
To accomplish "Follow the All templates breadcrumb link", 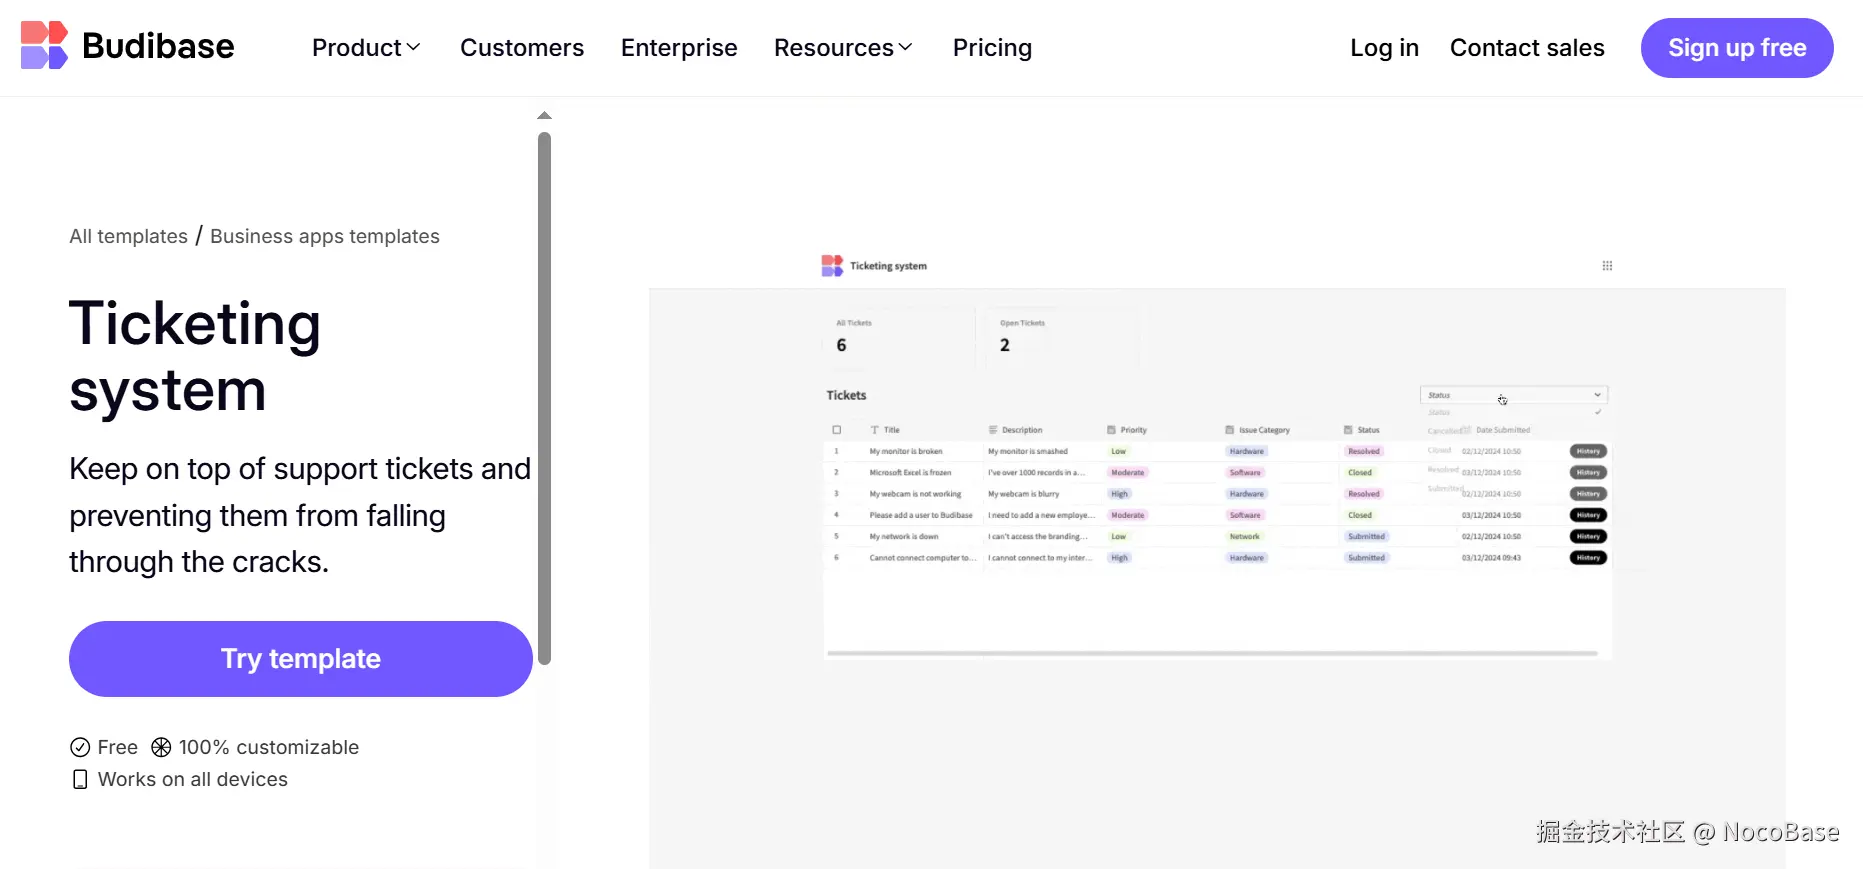I will pyautogui.click(x=128, y=236).
